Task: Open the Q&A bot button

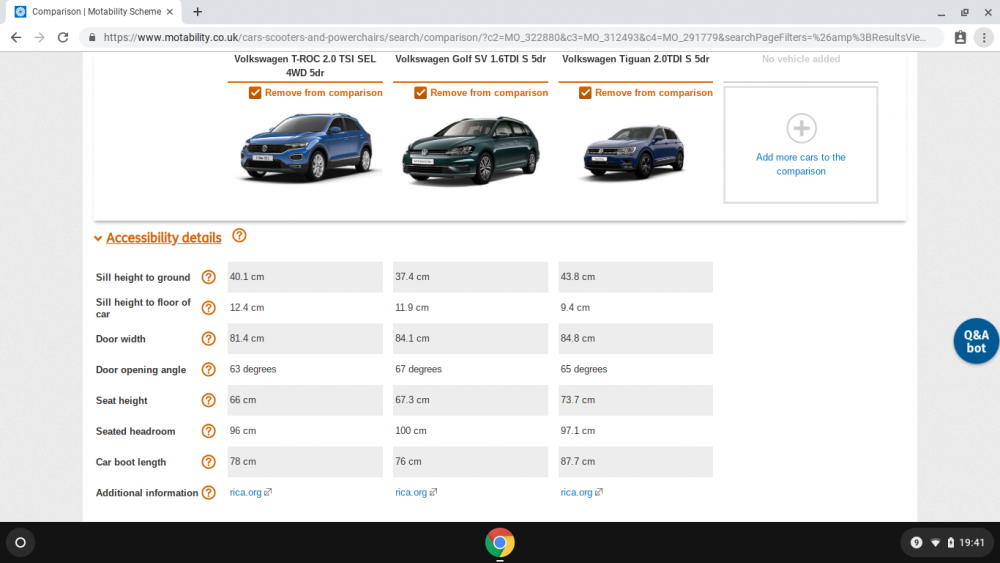Action: point(976,341)
